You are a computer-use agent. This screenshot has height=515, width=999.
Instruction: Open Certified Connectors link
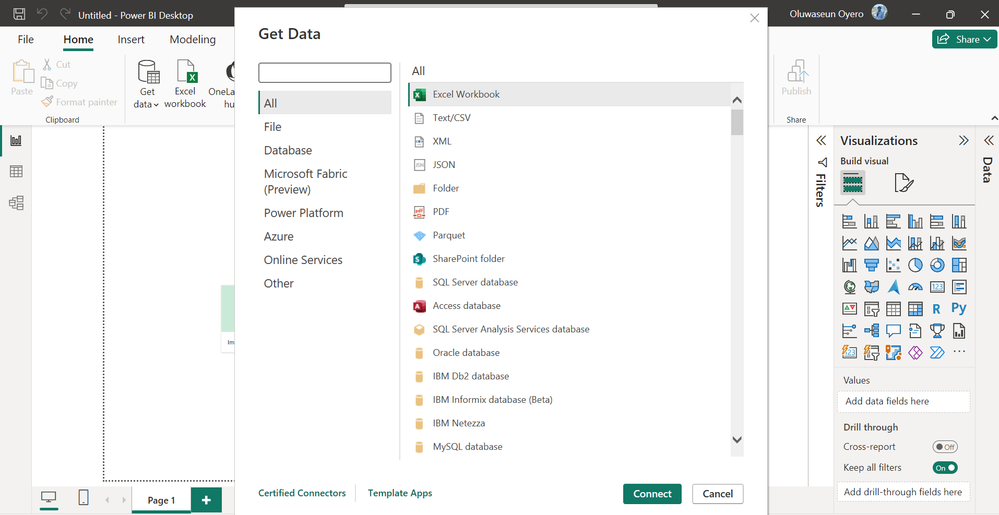pos(302,493)
